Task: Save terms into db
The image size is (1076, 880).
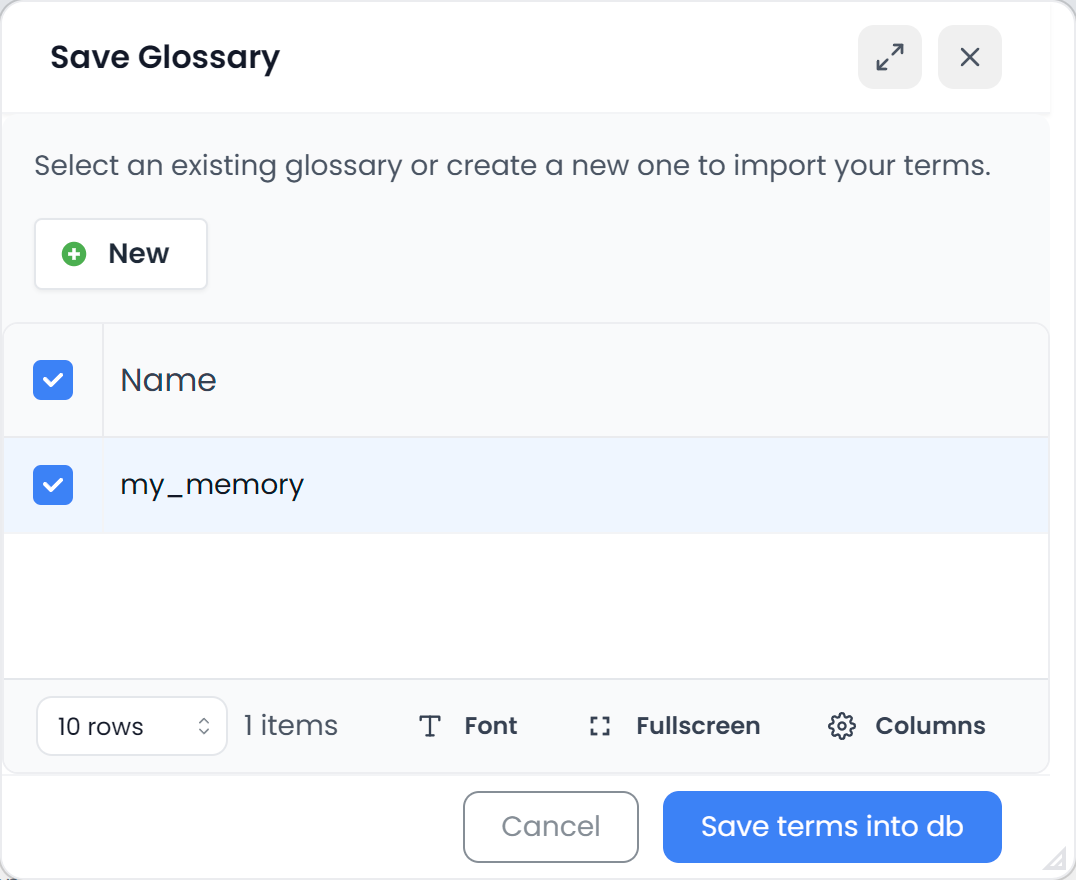Action: 831,827
